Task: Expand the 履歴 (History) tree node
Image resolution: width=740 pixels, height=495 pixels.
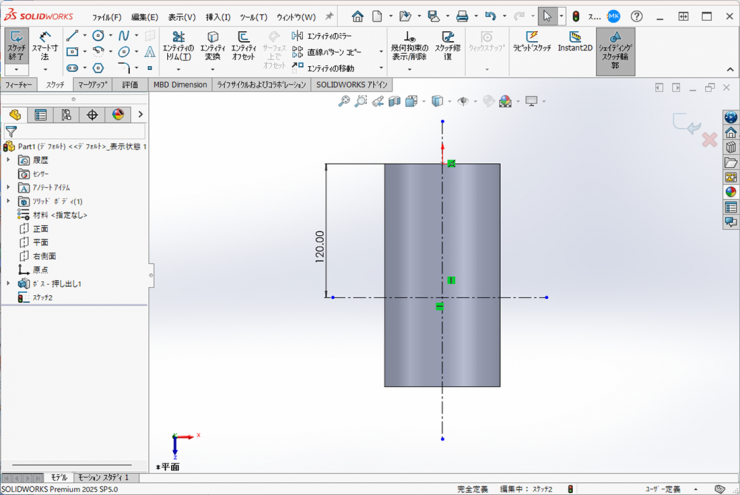Action: tap(9, 160)
